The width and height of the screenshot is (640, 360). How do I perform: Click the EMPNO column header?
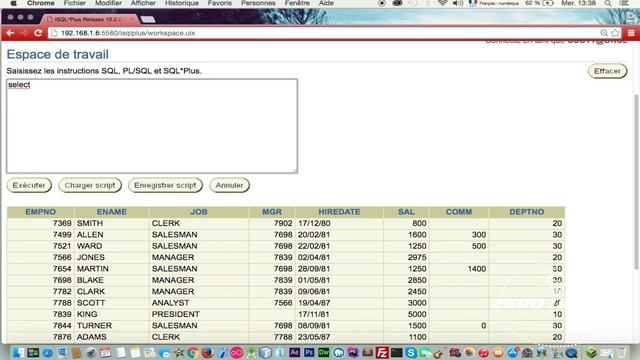pyautogui.click(x=40, y=212)
